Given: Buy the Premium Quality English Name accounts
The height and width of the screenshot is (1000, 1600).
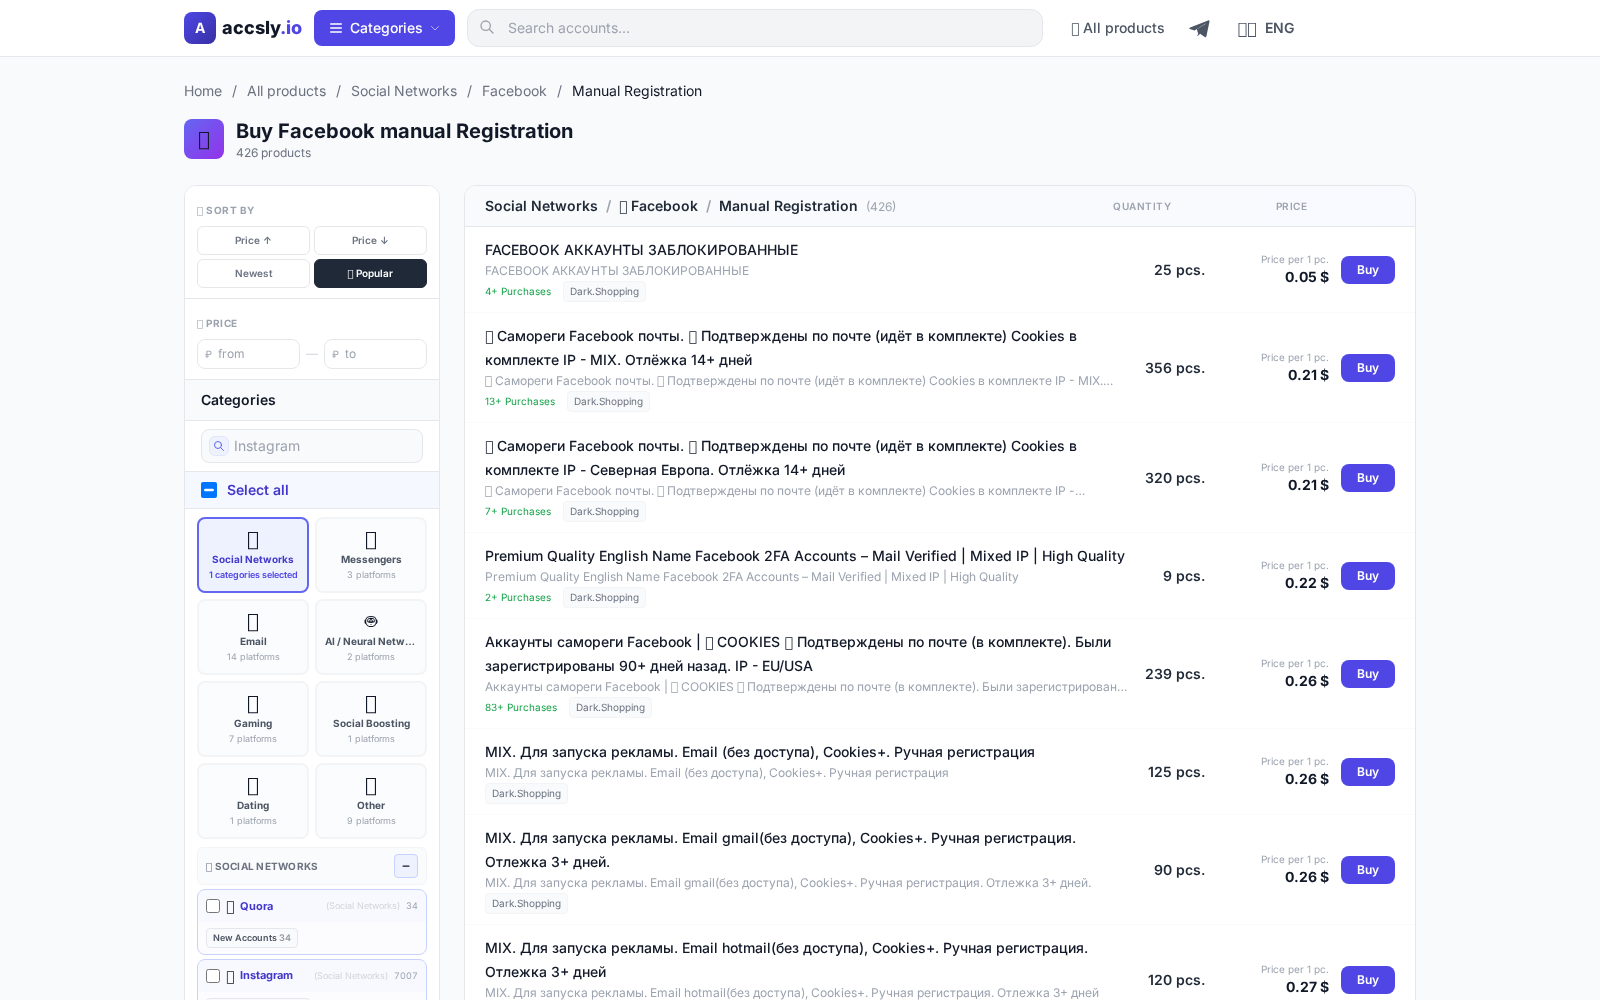Looking at the screenshot, I should point(1367,576).
